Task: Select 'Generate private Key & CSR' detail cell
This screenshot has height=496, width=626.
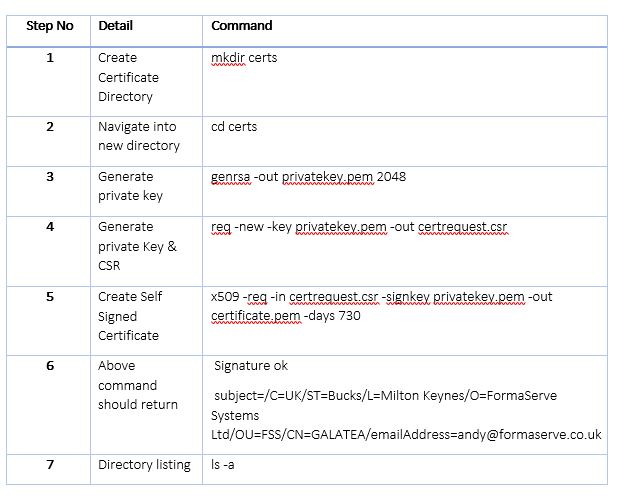Action: tap(136, 246)
